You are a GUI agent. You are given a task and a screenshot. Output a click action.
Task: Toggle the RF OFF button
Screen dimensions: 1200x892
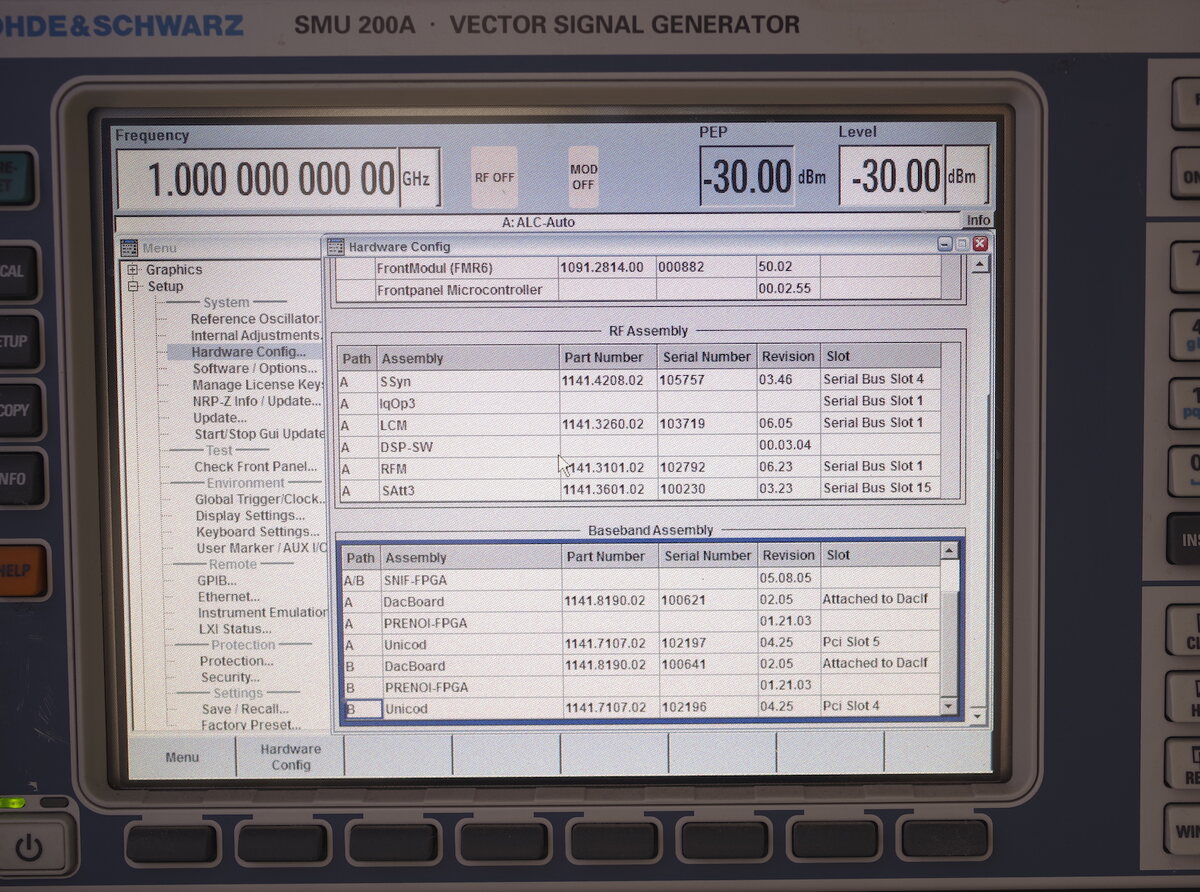tap(494, 177)
